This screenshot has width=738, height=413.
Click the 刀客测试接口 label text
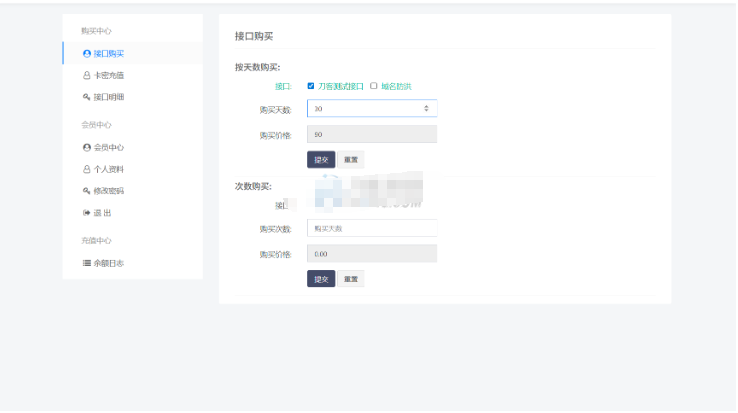pyautogui.click(x=341, y=86)
